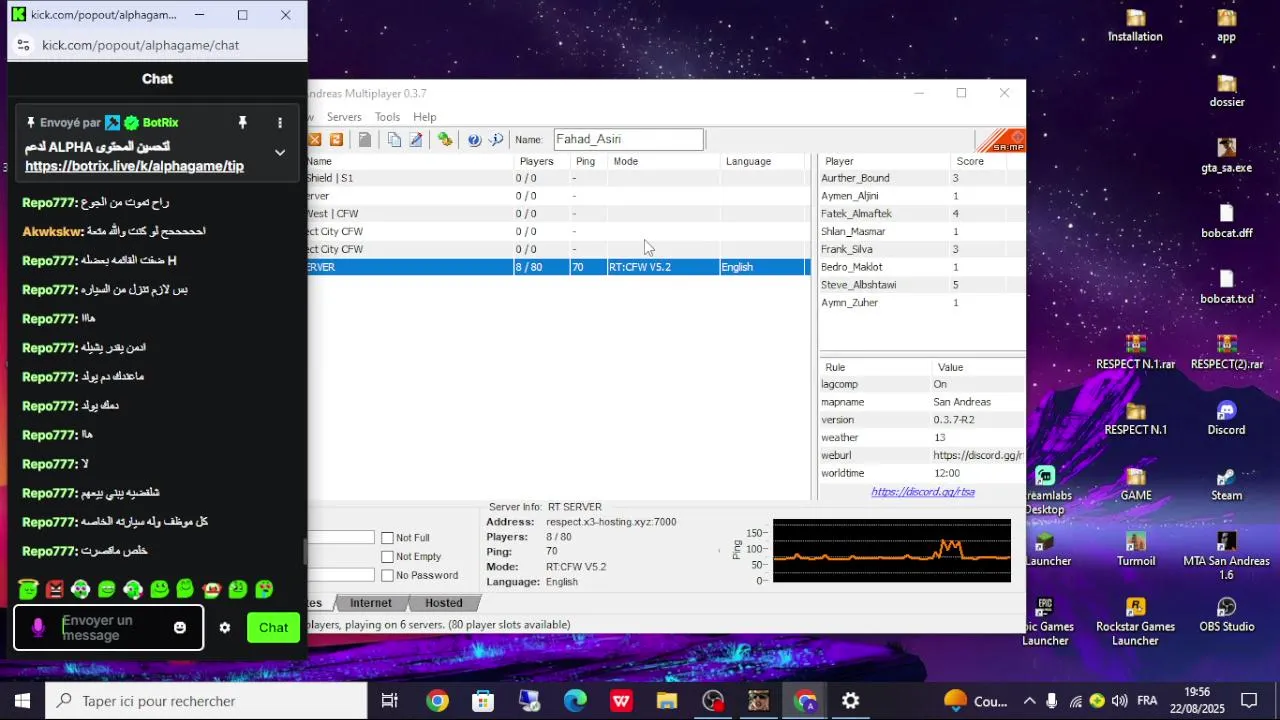Click the SA:MP logo in the toolbar
1280x720 pixels.
tap(1001, 140)
